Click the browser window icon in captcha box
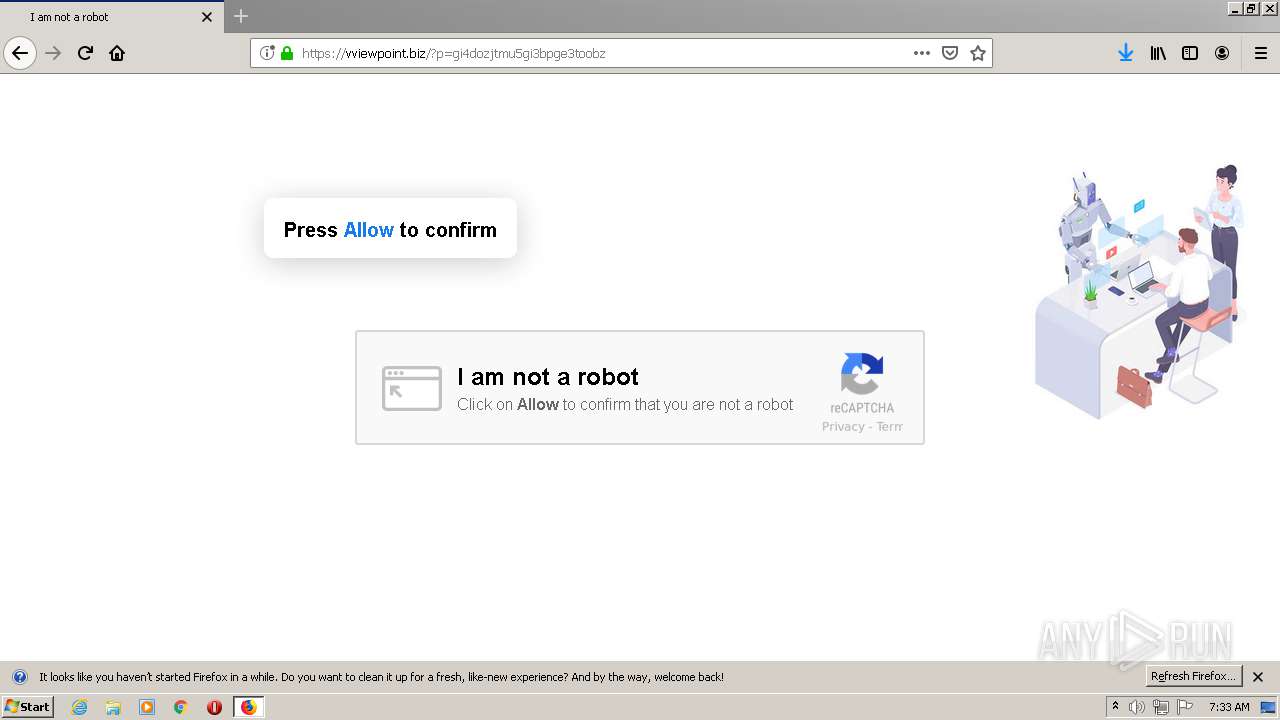 click(x=411, y=388)
